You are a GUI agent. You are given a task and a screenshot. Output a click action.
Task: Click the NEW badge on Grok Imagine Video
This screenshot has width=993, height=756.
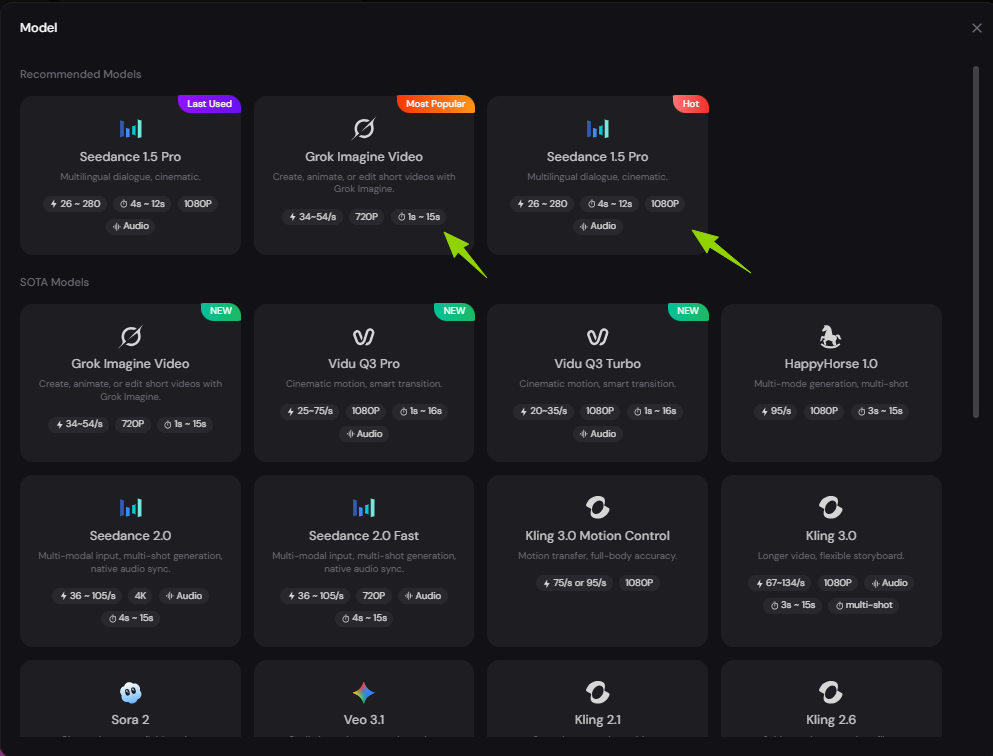pos(220,311)
